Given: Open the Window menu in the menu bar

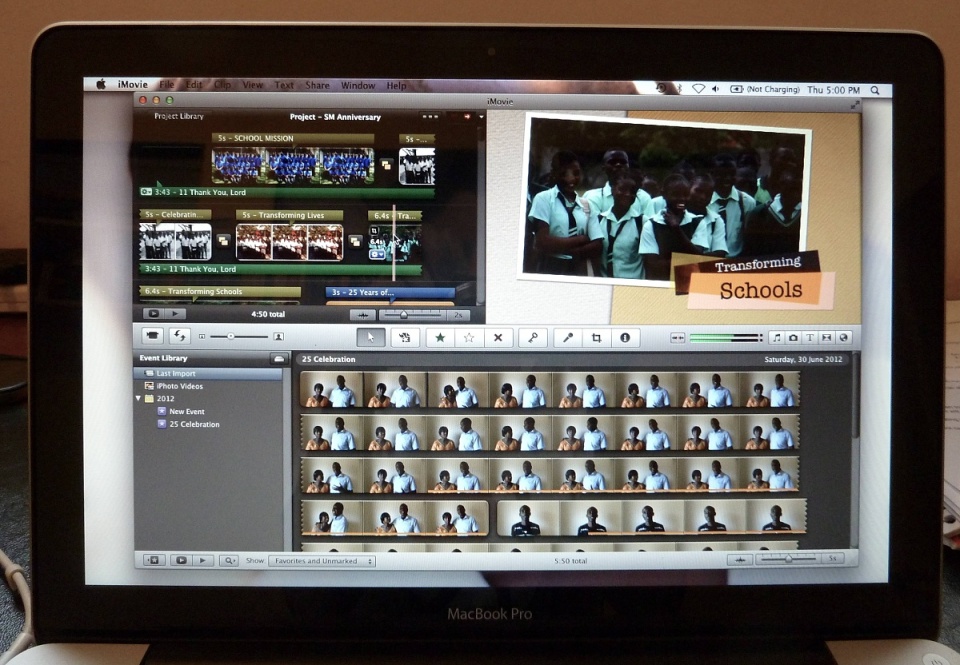Looking at the screenshot, I should click(358, 86).
